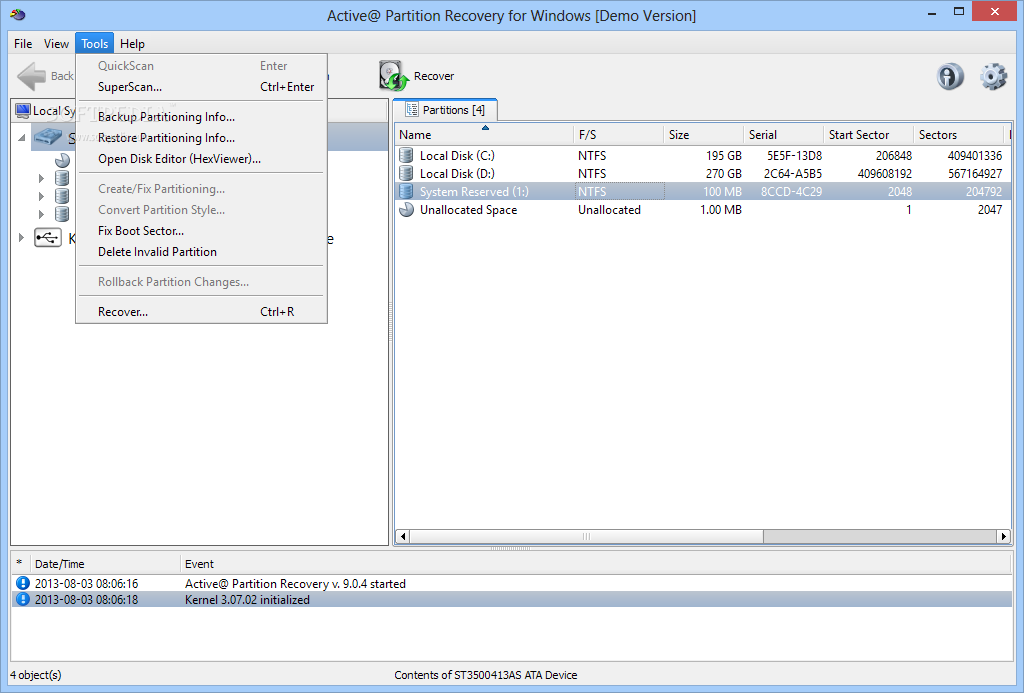Click the 08:06:18 log entry info icon
The image size is (1024, 693).
point(23,599)
